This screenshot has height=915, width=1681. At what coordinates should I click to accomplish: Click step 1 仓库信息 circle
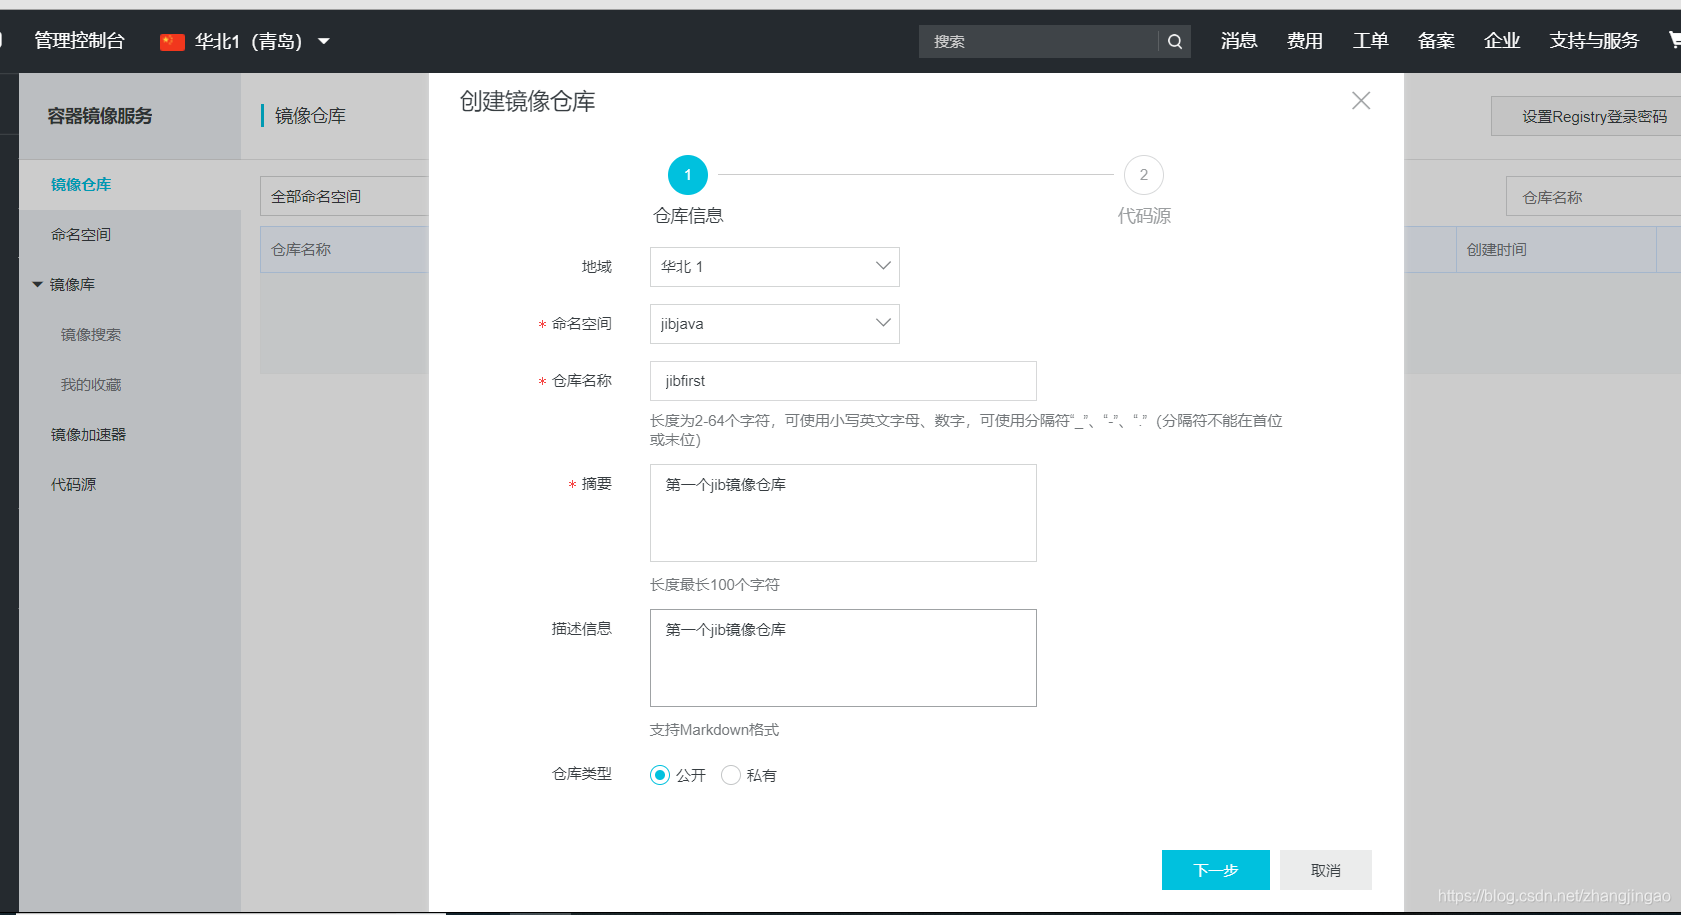point(688,175)
